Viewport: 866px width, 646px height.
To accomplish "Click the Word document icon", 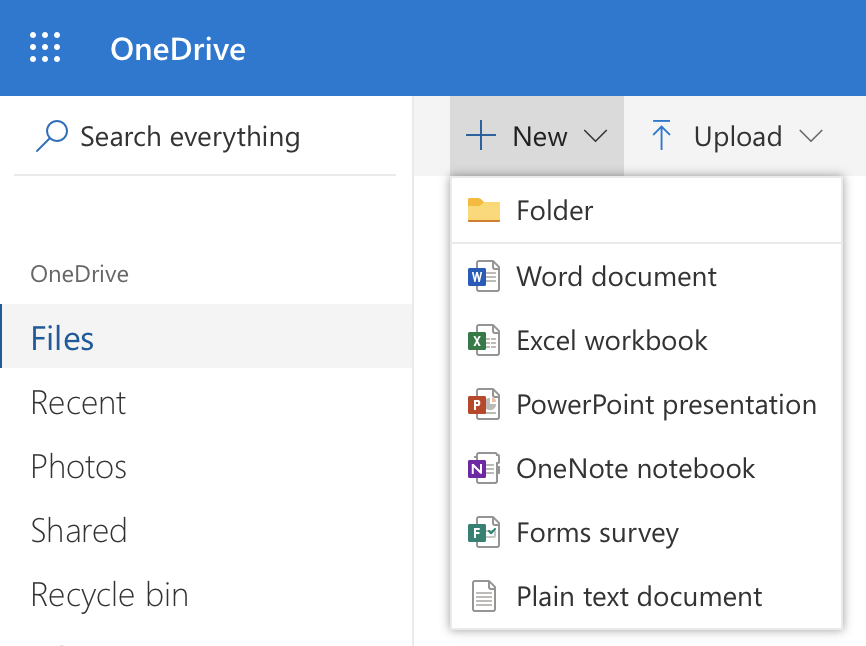I will [x=484, y=276].
